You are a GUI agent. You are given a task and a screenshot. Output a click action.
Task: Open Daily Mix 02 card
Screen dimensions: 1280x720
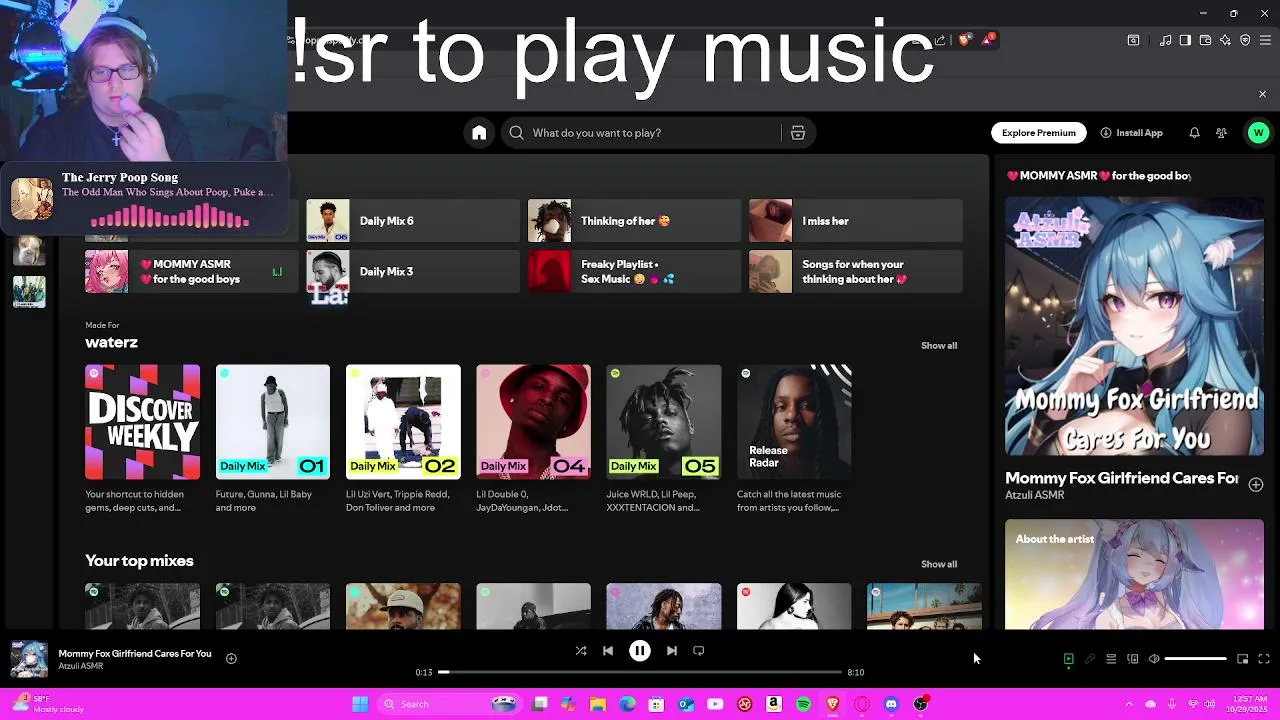tap(403, 440)
